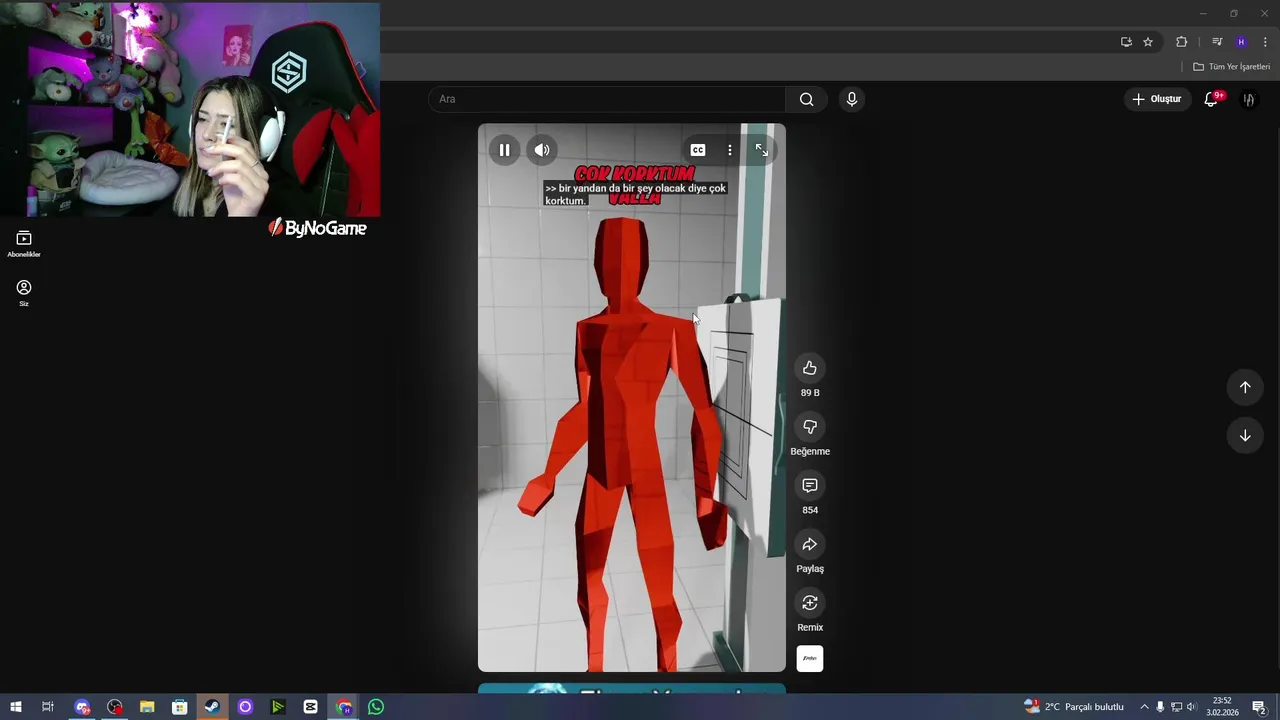Submit search with magnifier button
The height and width of the screenshot is (720, 1280).
[807, 99]
